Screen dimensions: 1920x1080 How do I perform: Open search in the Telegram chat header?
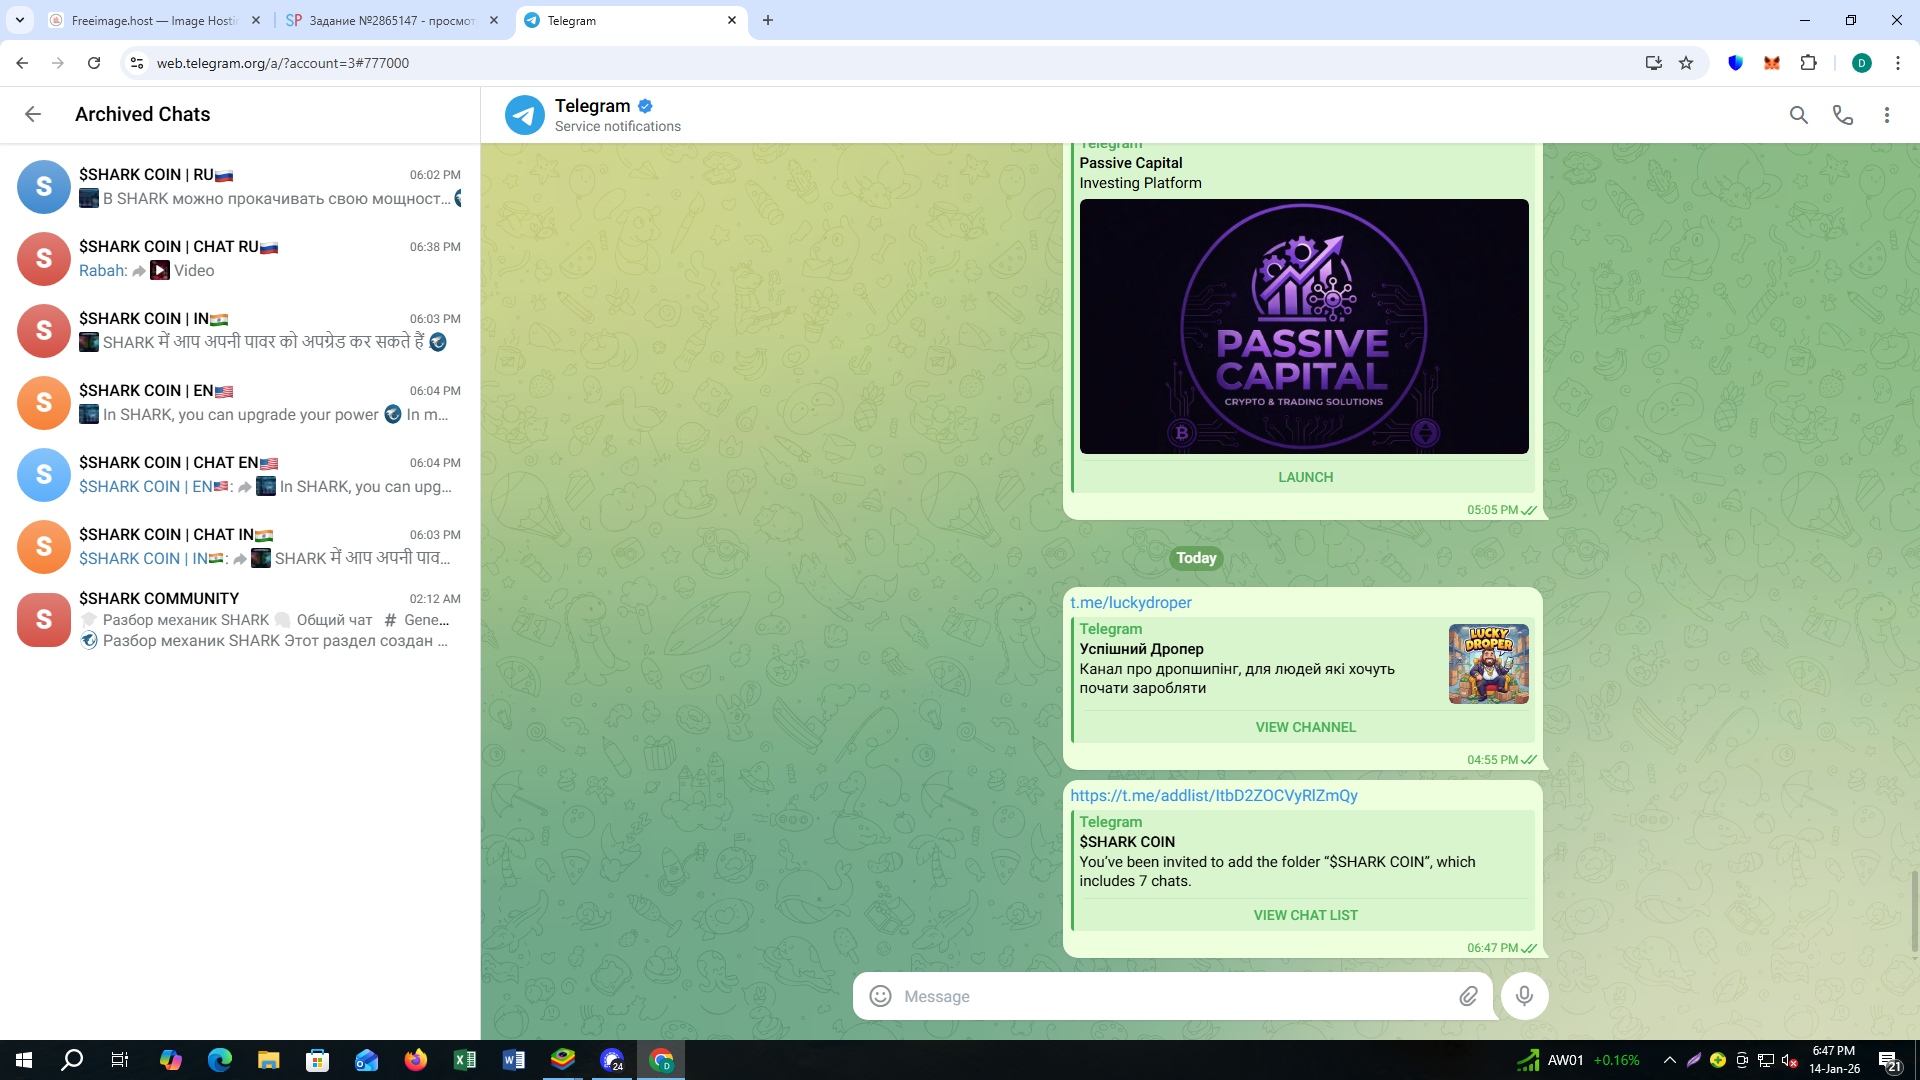coord(1798,115)
